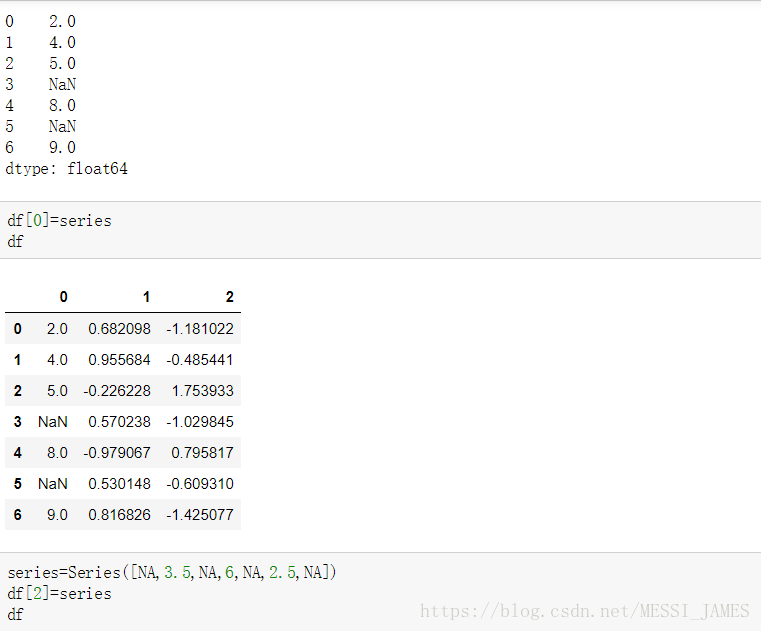
Task: Click the code line 'df[2]=series'
Action: 59,594
